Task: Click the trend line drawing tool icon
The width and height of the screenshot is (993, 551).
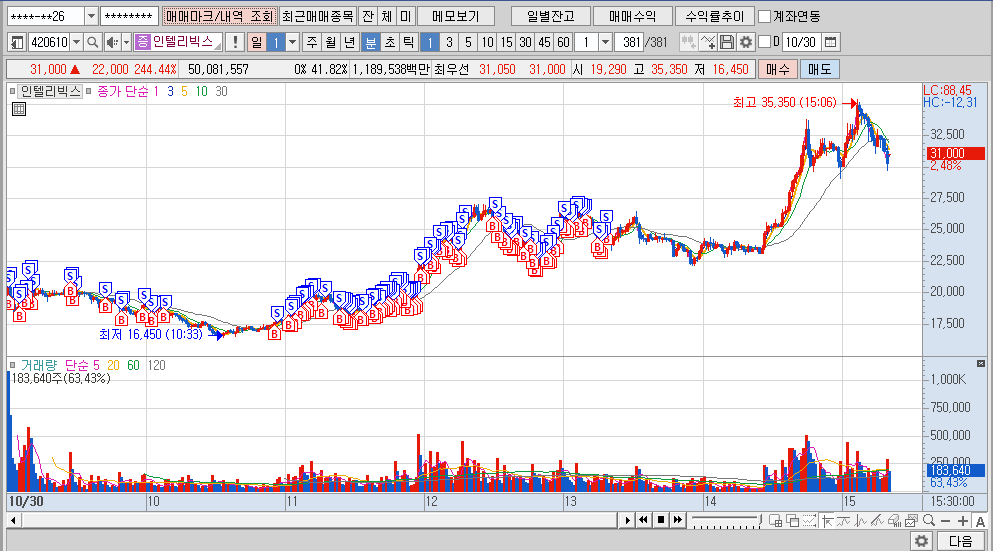Action: click(x=878, y=521)
